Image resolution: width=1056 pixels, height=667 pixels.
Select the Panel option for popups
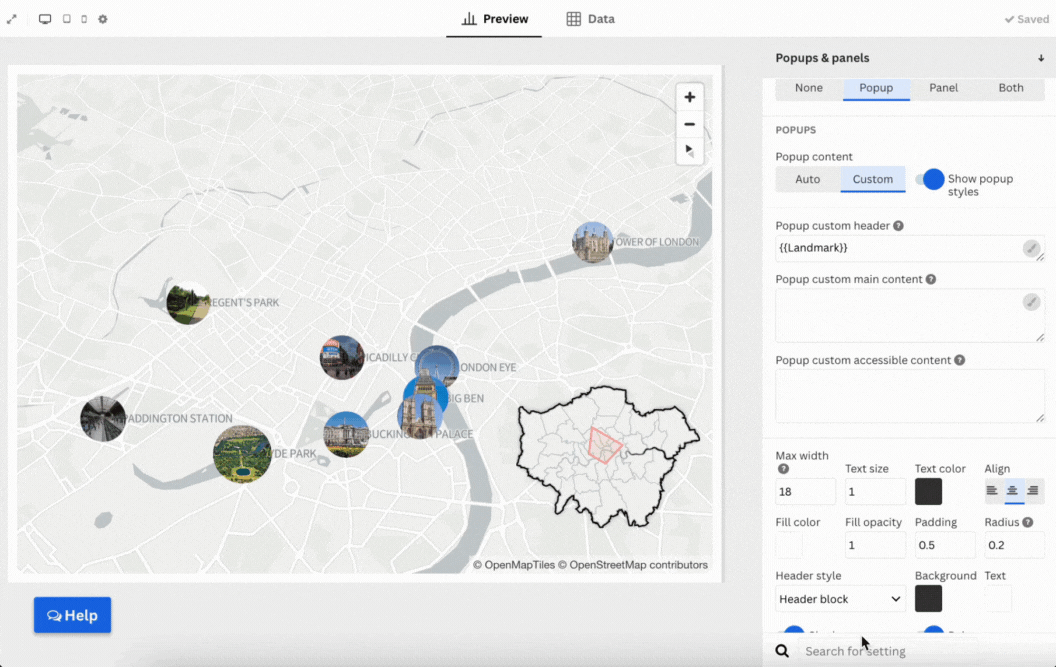(943, 88)
